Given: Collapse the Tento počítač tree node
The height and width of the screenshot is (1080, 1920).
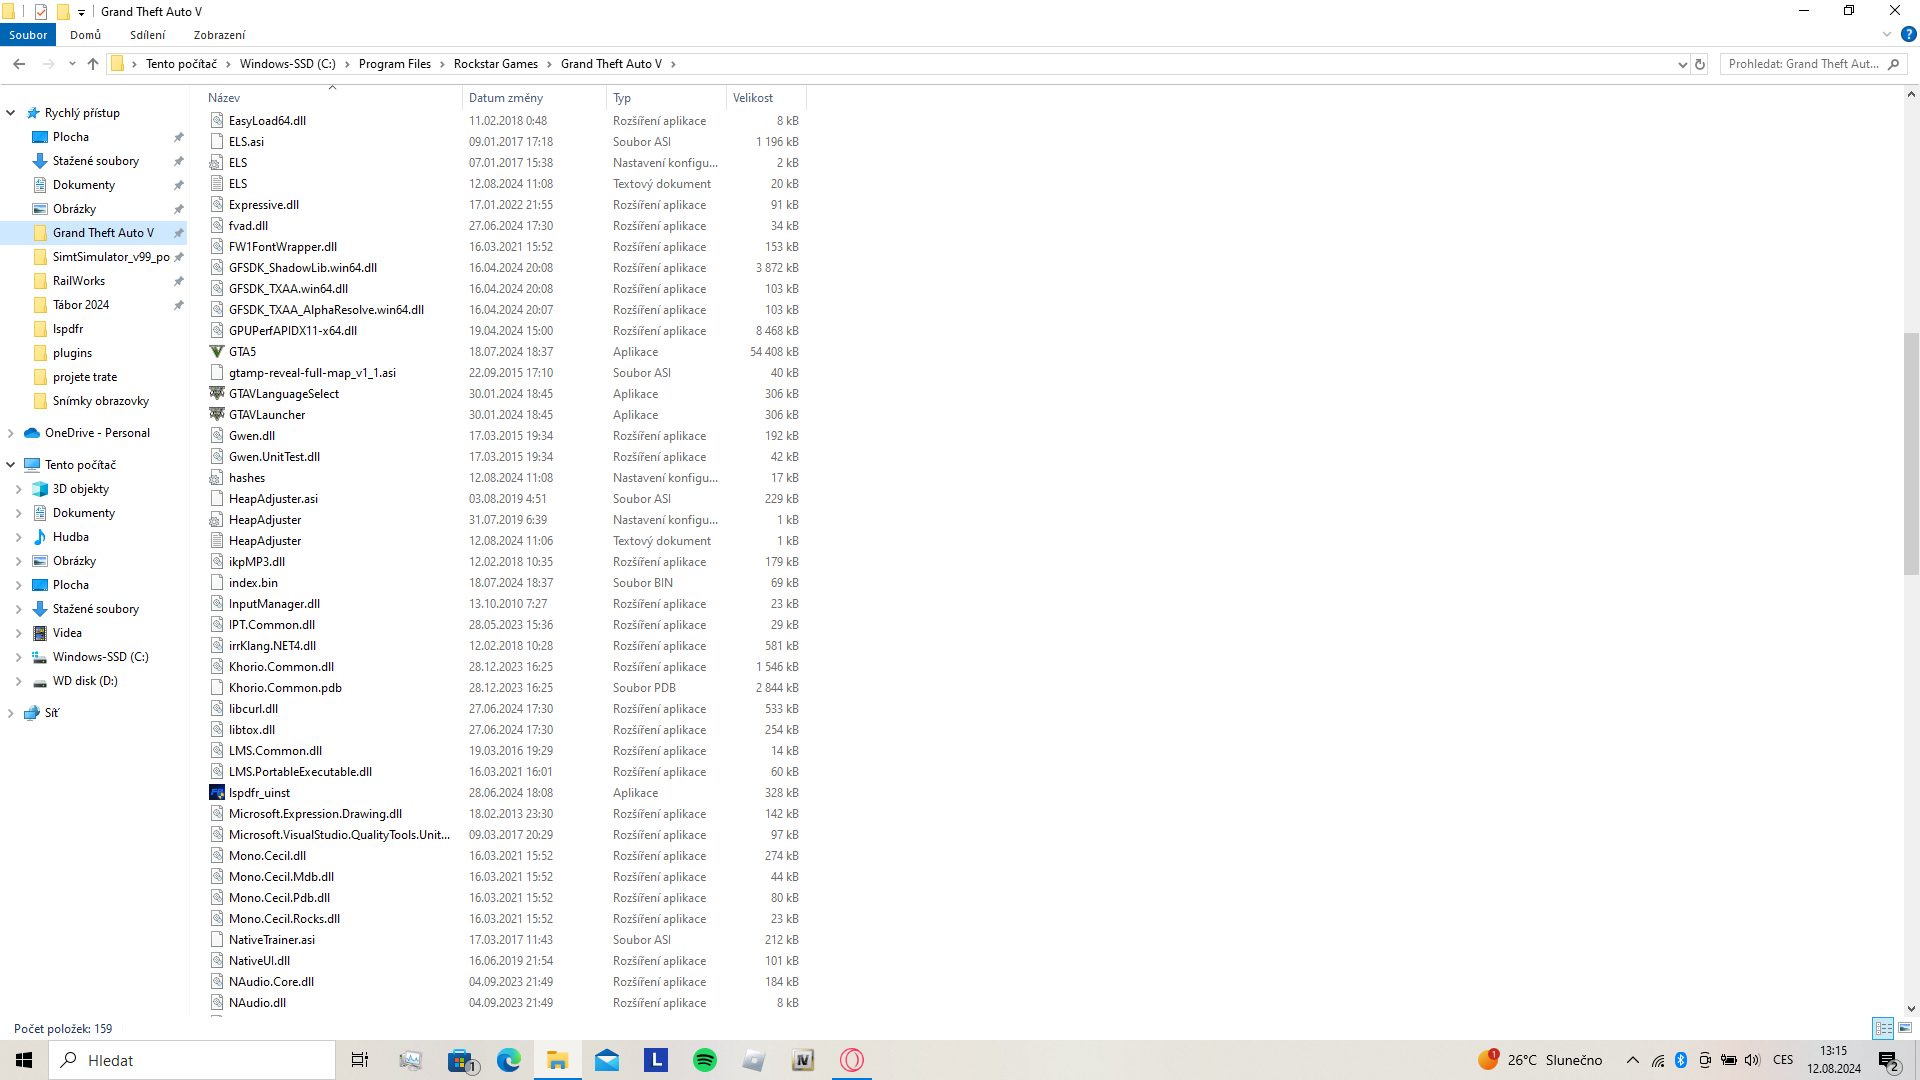Looking at the screenshot, I should [x=11, y=465].
